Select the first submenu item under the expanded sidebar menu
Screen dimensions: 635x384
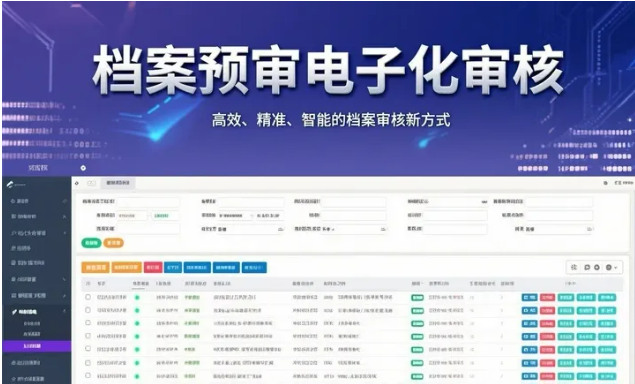pos(32,324)
